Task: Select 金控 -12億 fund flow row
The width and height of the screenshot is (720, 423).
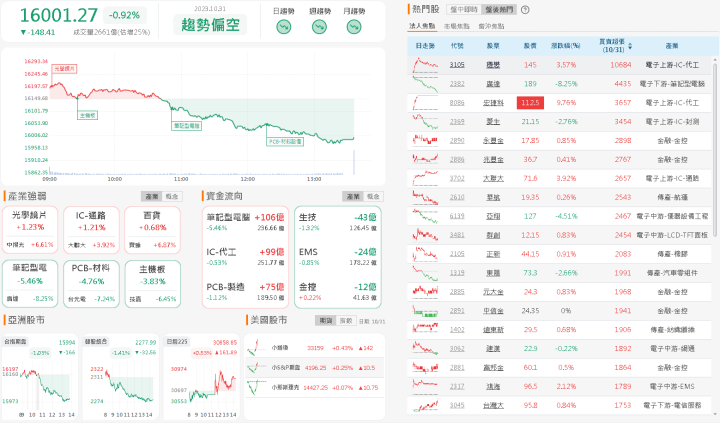Action: (338, 291)
